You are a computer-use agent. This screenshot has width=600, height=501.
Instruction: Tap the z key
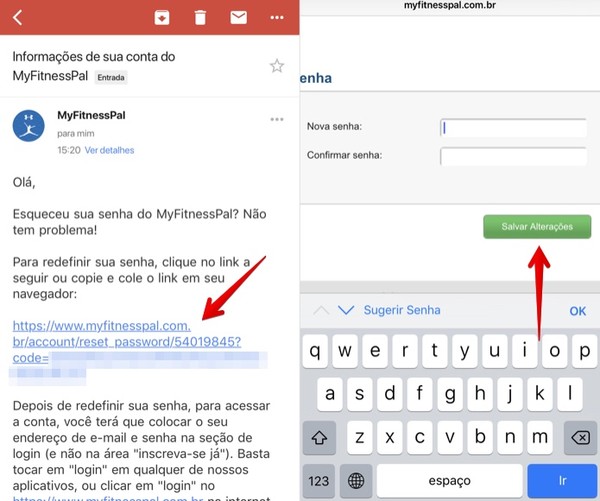tap(360, 437)
